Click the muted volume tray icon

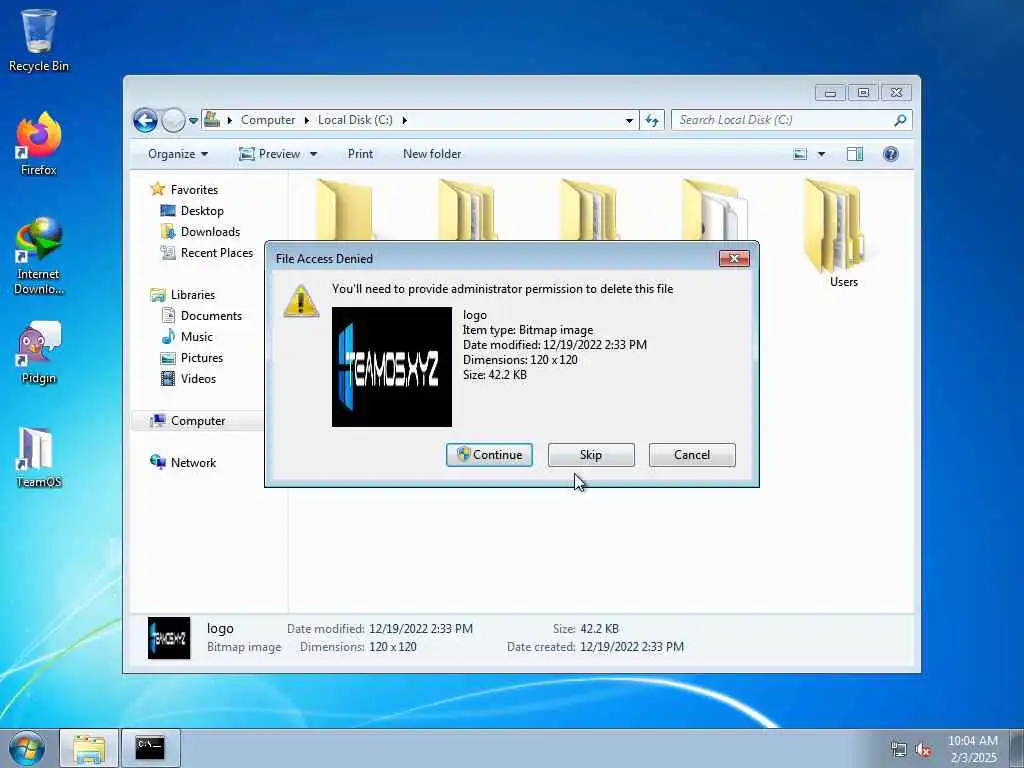(x=923, y=749)
